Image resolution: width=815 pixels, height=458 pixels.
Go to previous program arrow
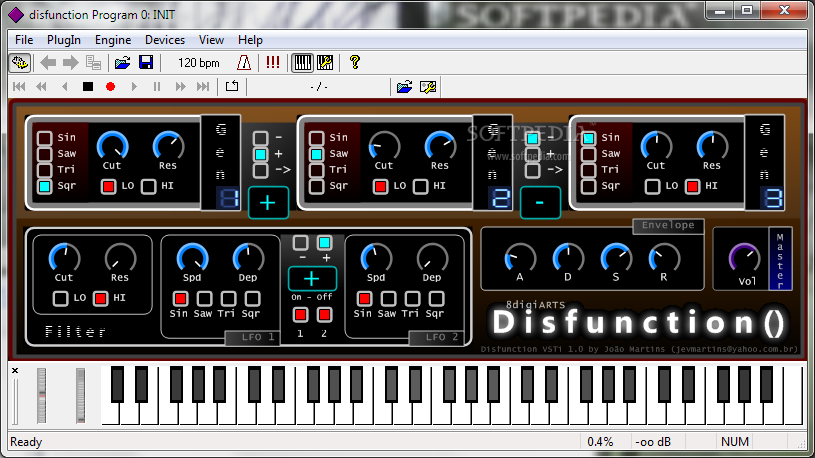48,63
